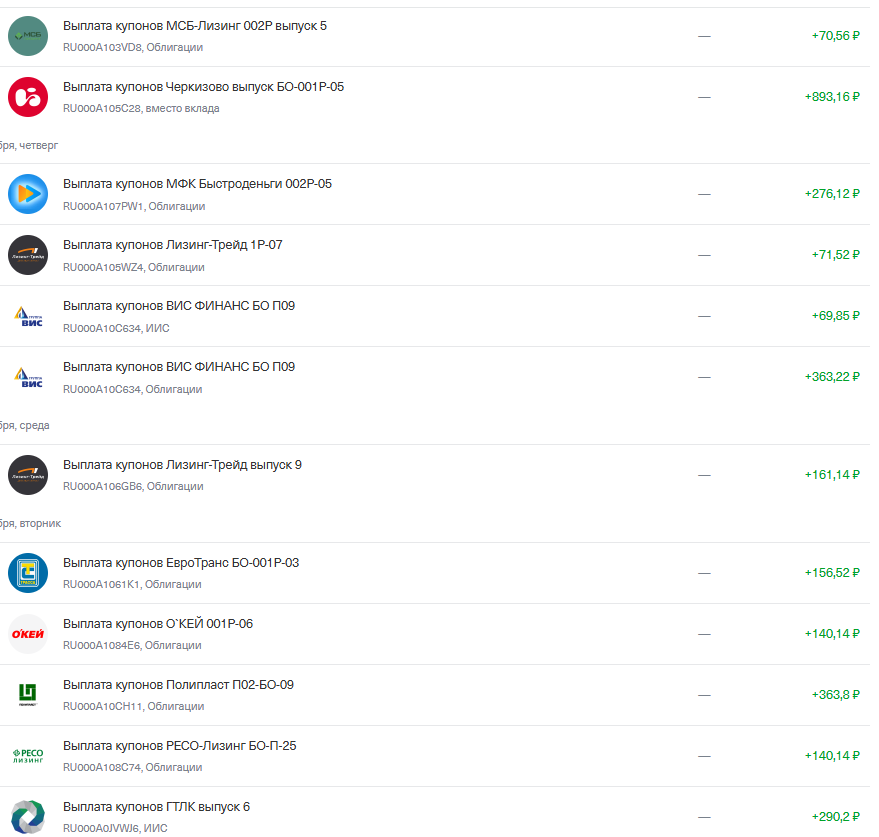Open Выплата купонов МСБ-Лизинг 002Р выпуск 5
Screen dimensions: 879x837
coord(195,26)
